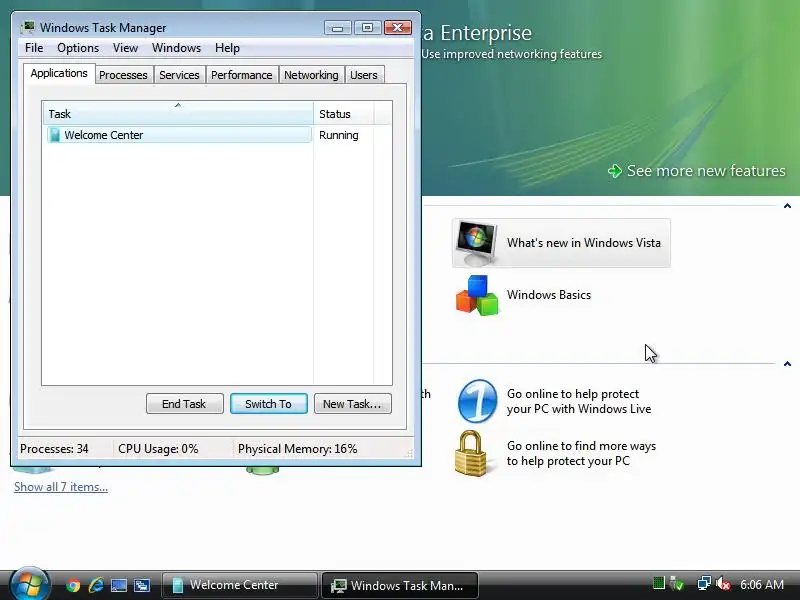Viewport: 800px width, 600px height.
Task: Open What's new in Windows Vista item
Action: click(x=561, y=243)
